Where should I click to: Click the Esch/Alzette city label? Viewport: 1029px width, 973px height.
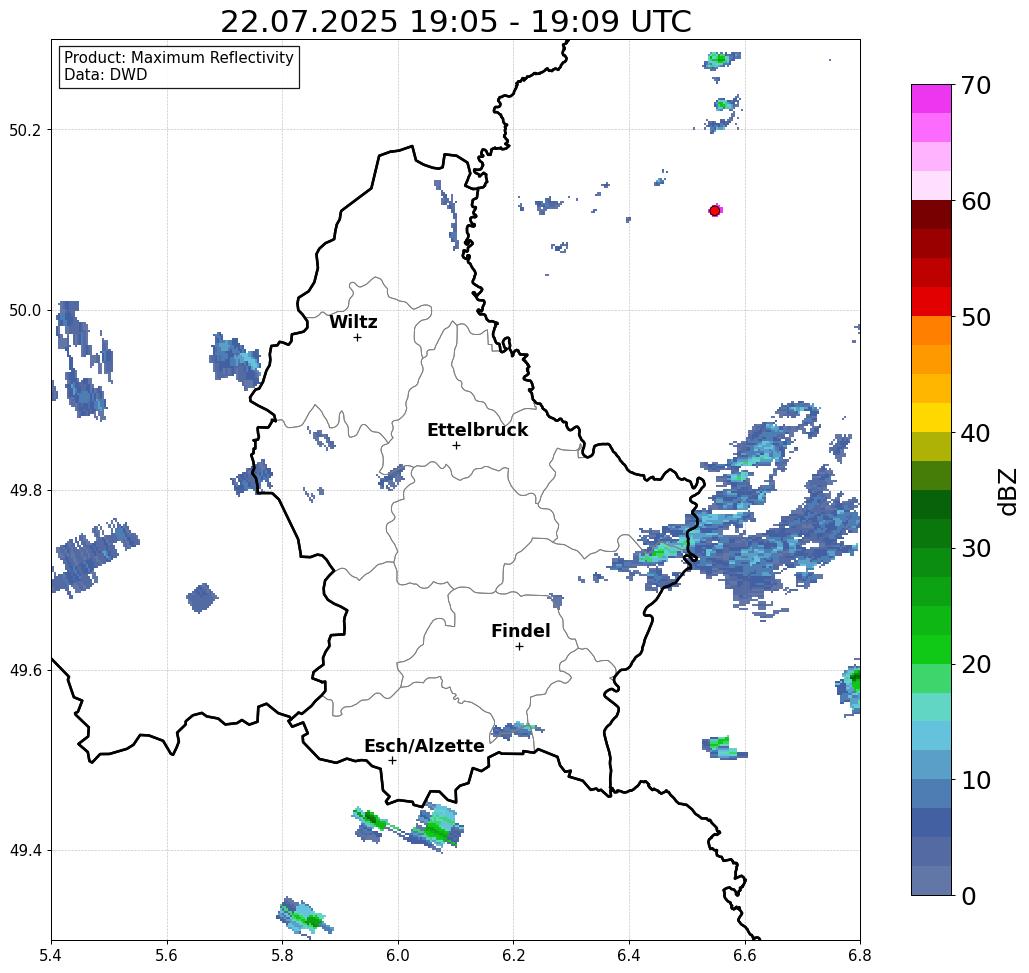424,746
